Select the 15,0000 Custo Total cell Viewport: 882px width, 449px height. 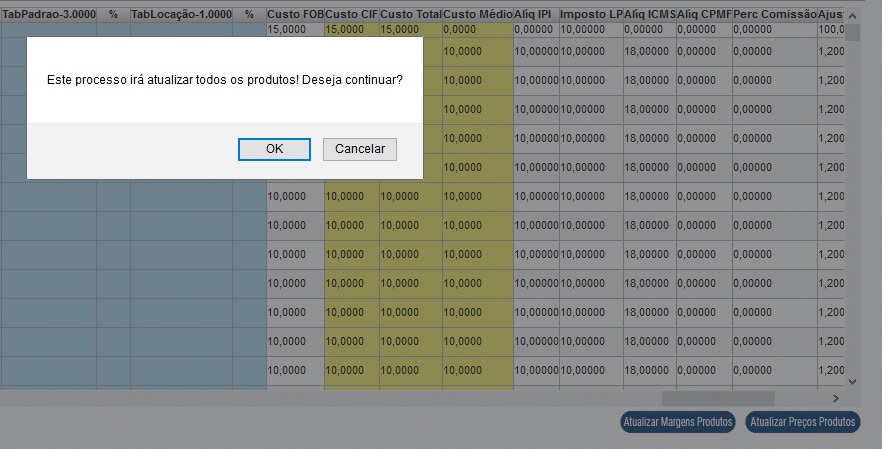point(411,30)
